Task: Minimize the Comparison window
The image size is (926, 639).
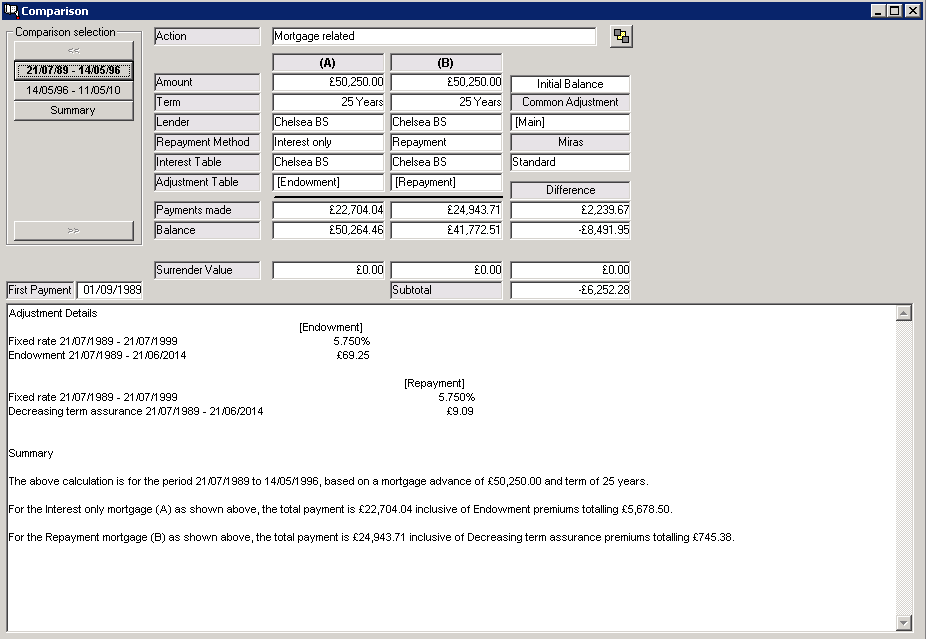Action: click(x=879, y=11)
